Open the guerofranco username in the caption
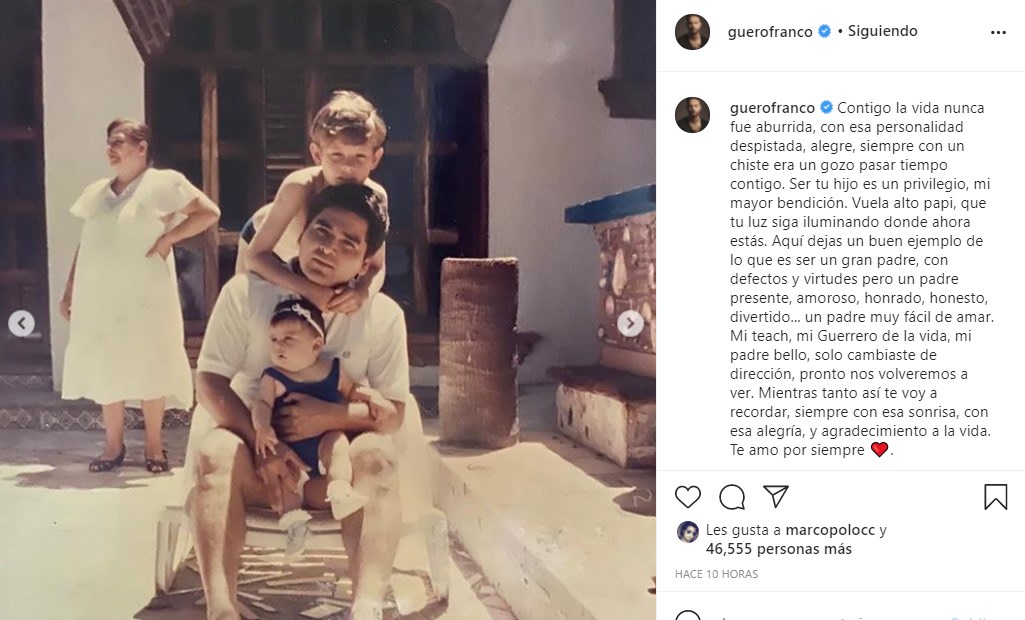1025x620 pixels. pos(773,108)
